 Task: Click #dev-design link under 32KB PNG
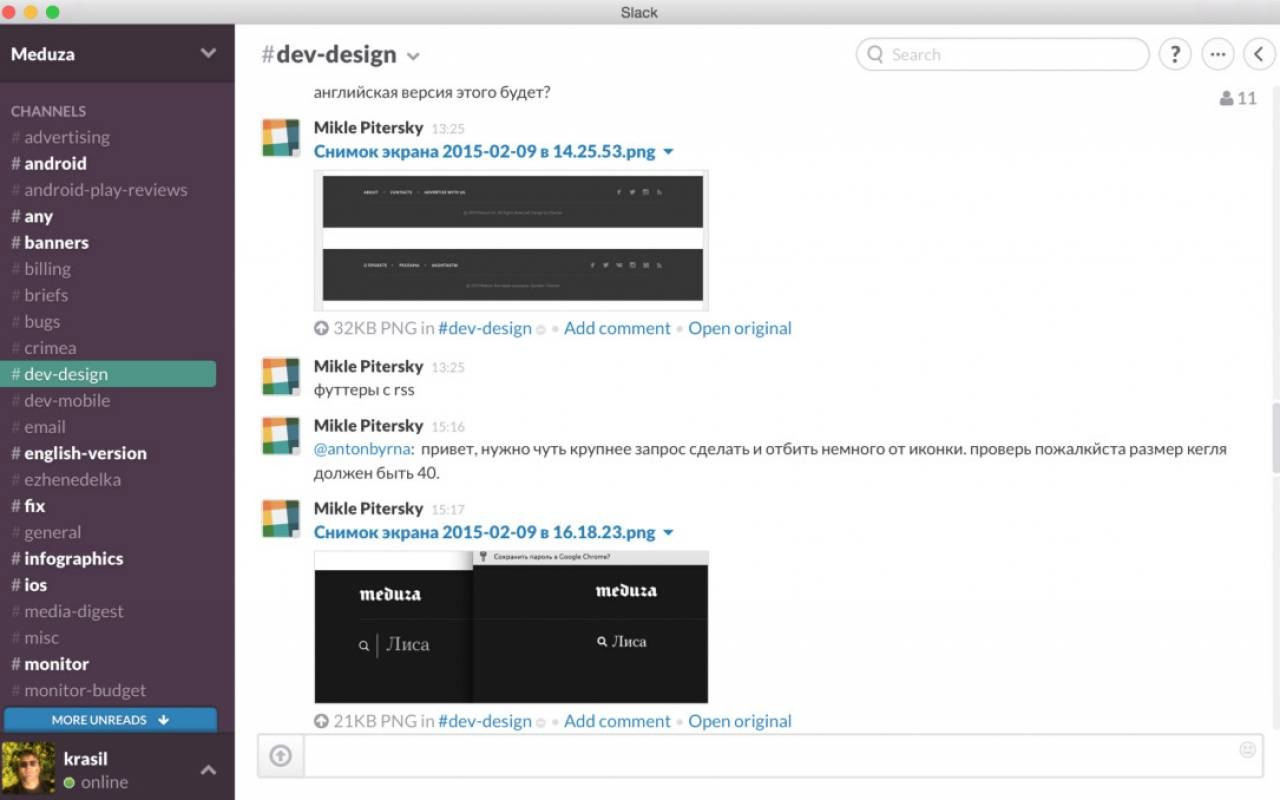485,328
